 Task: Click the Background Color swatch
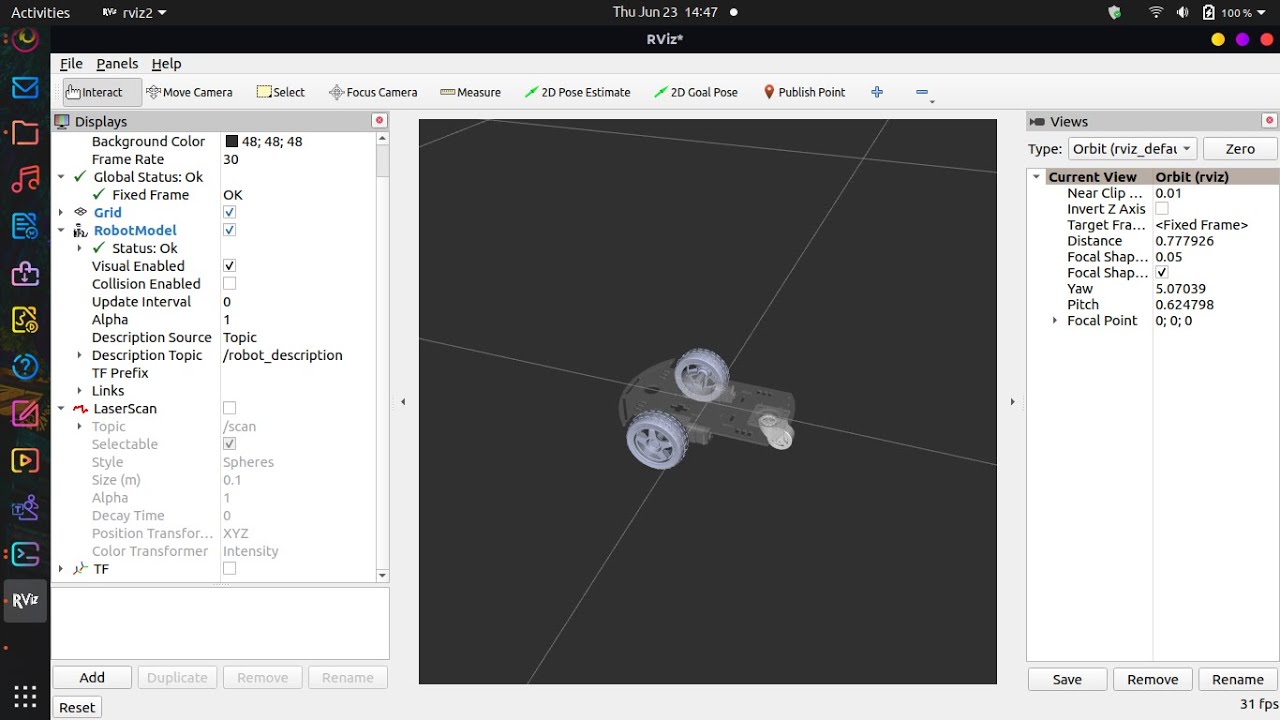(231, 141)
